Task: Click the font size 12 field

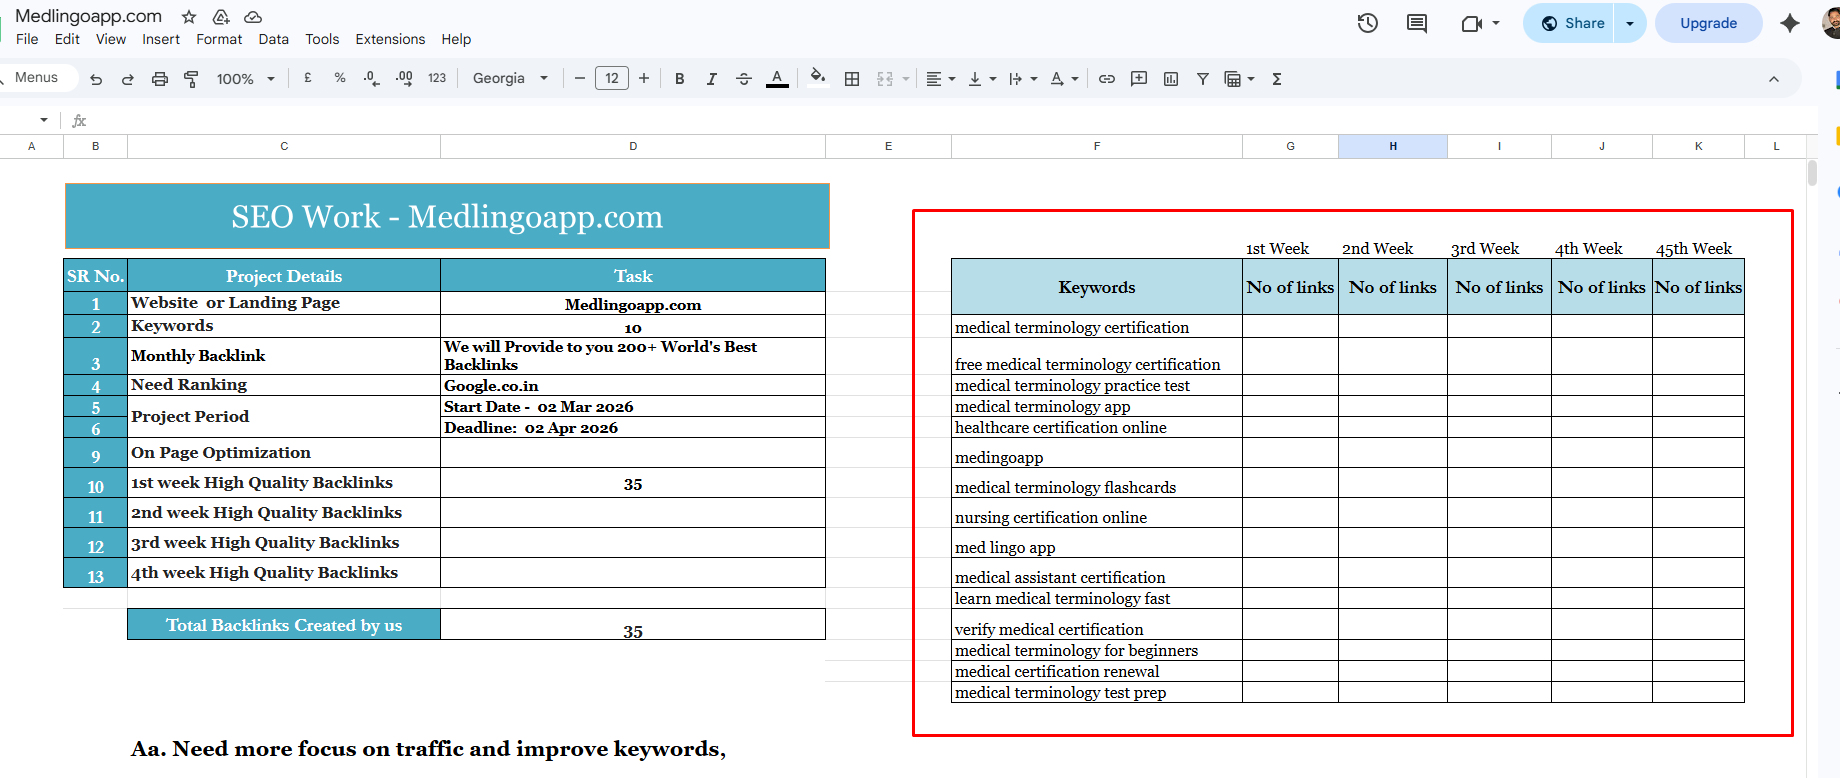Action: coord(612,78)
